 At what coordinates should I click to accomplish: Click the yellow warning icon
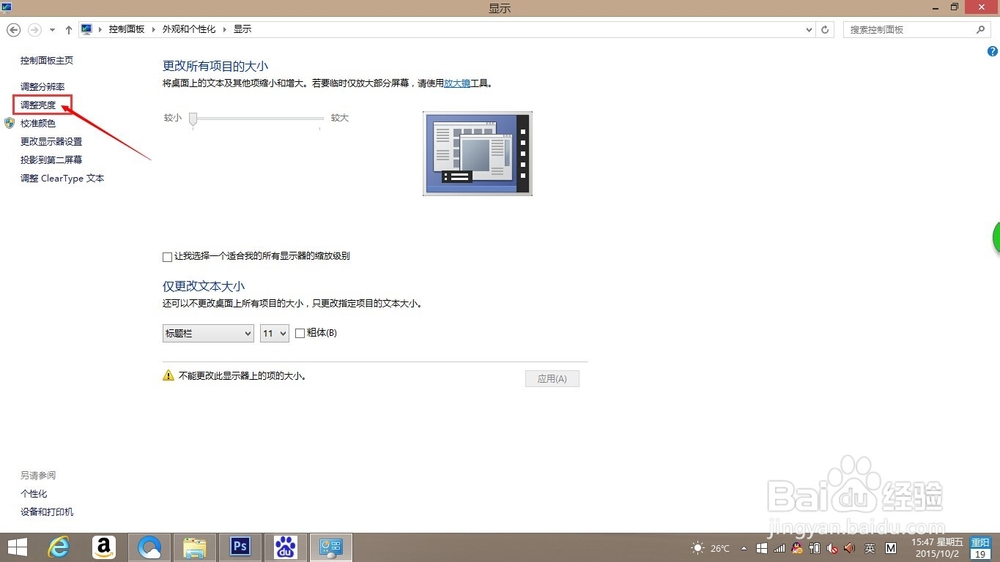click(168, 376)
